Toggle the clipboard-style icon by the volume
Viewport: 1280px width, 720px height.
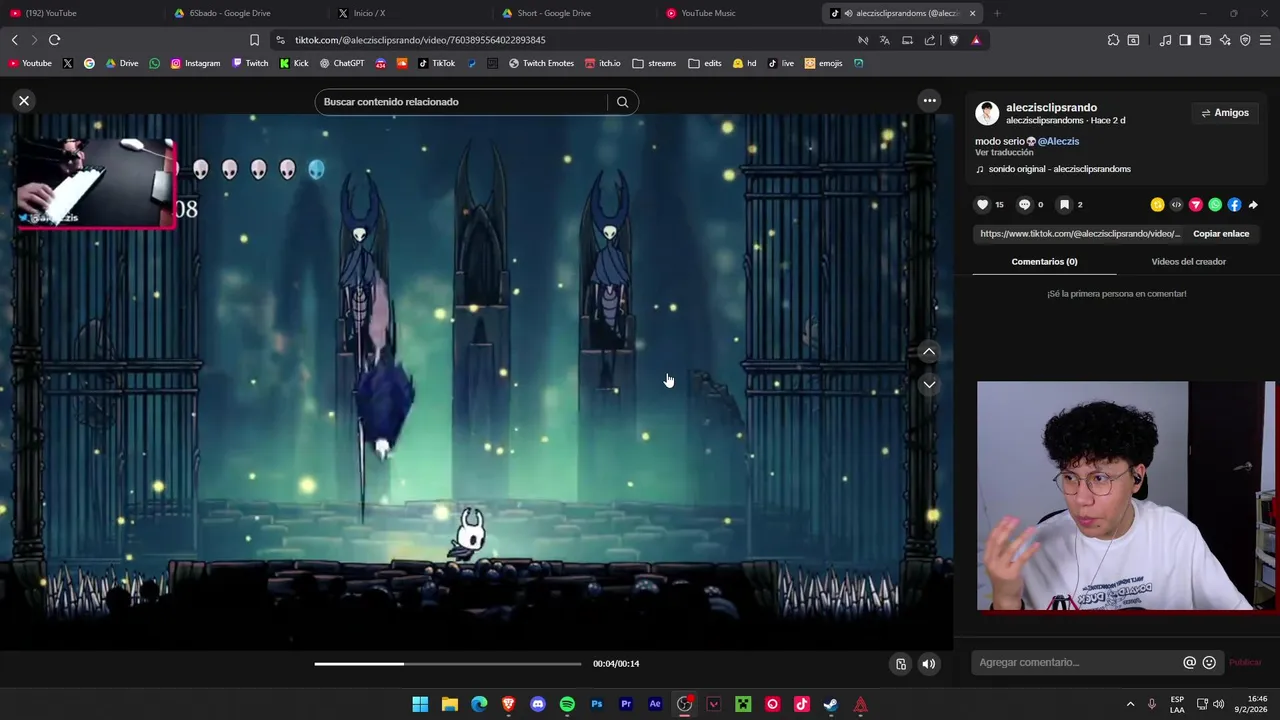pos(901,664)
